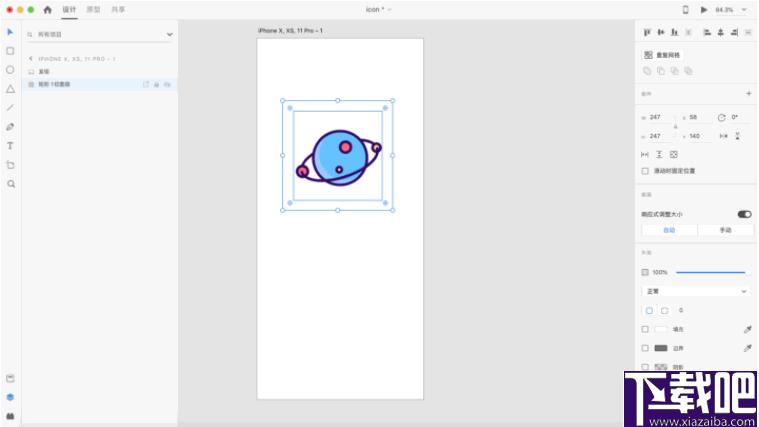Click the planet icon on the artboard
Viewport: 759px width, 427px height.
339,158
